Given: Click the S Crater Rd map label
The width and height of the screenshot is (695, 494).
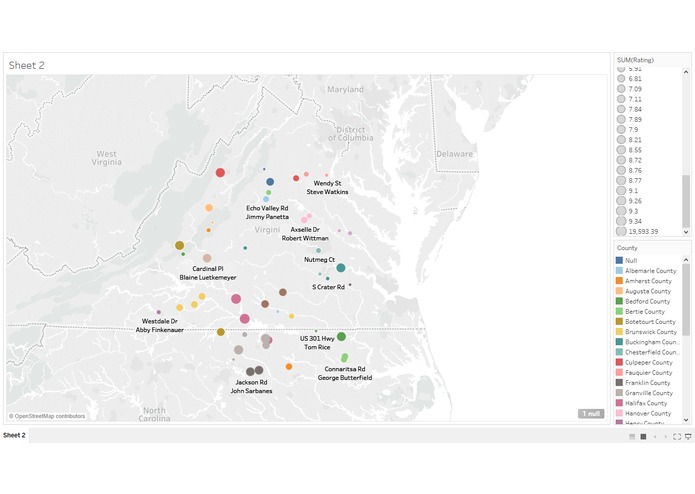Looking at the screenshot, I should pyautogui.click(x=328, y=287).
